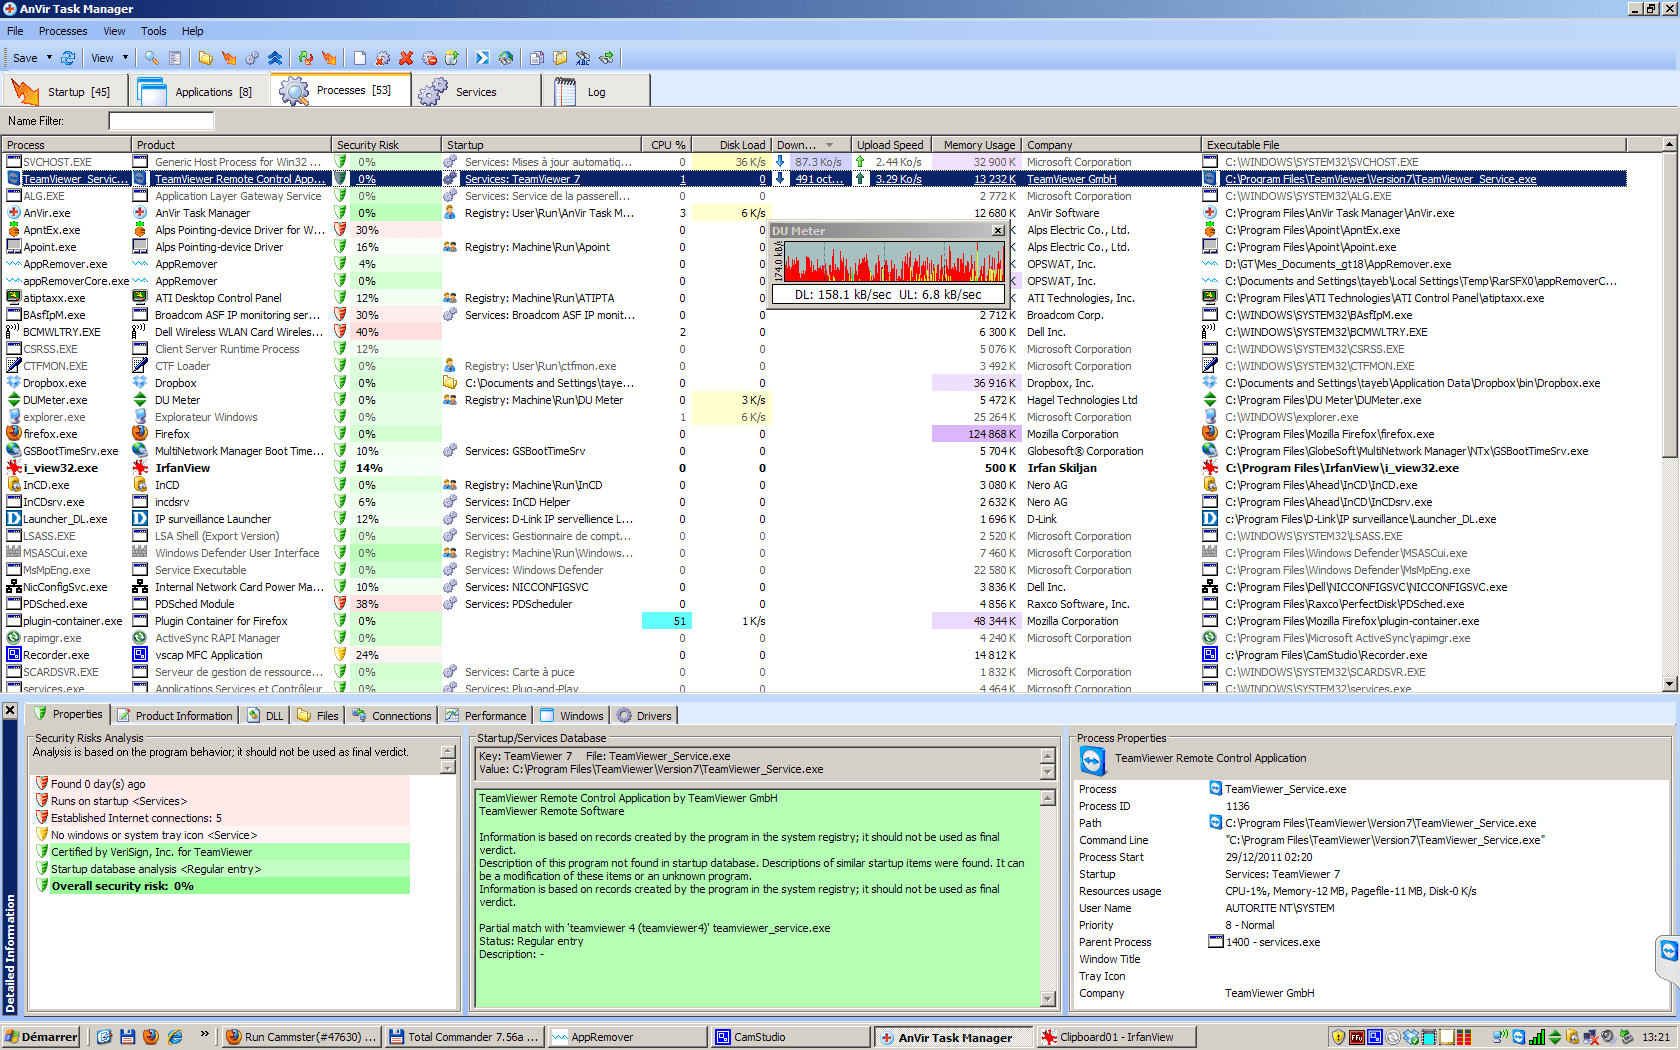
Task: Open the Connections detail tab
Action: (x=392, y=716)
